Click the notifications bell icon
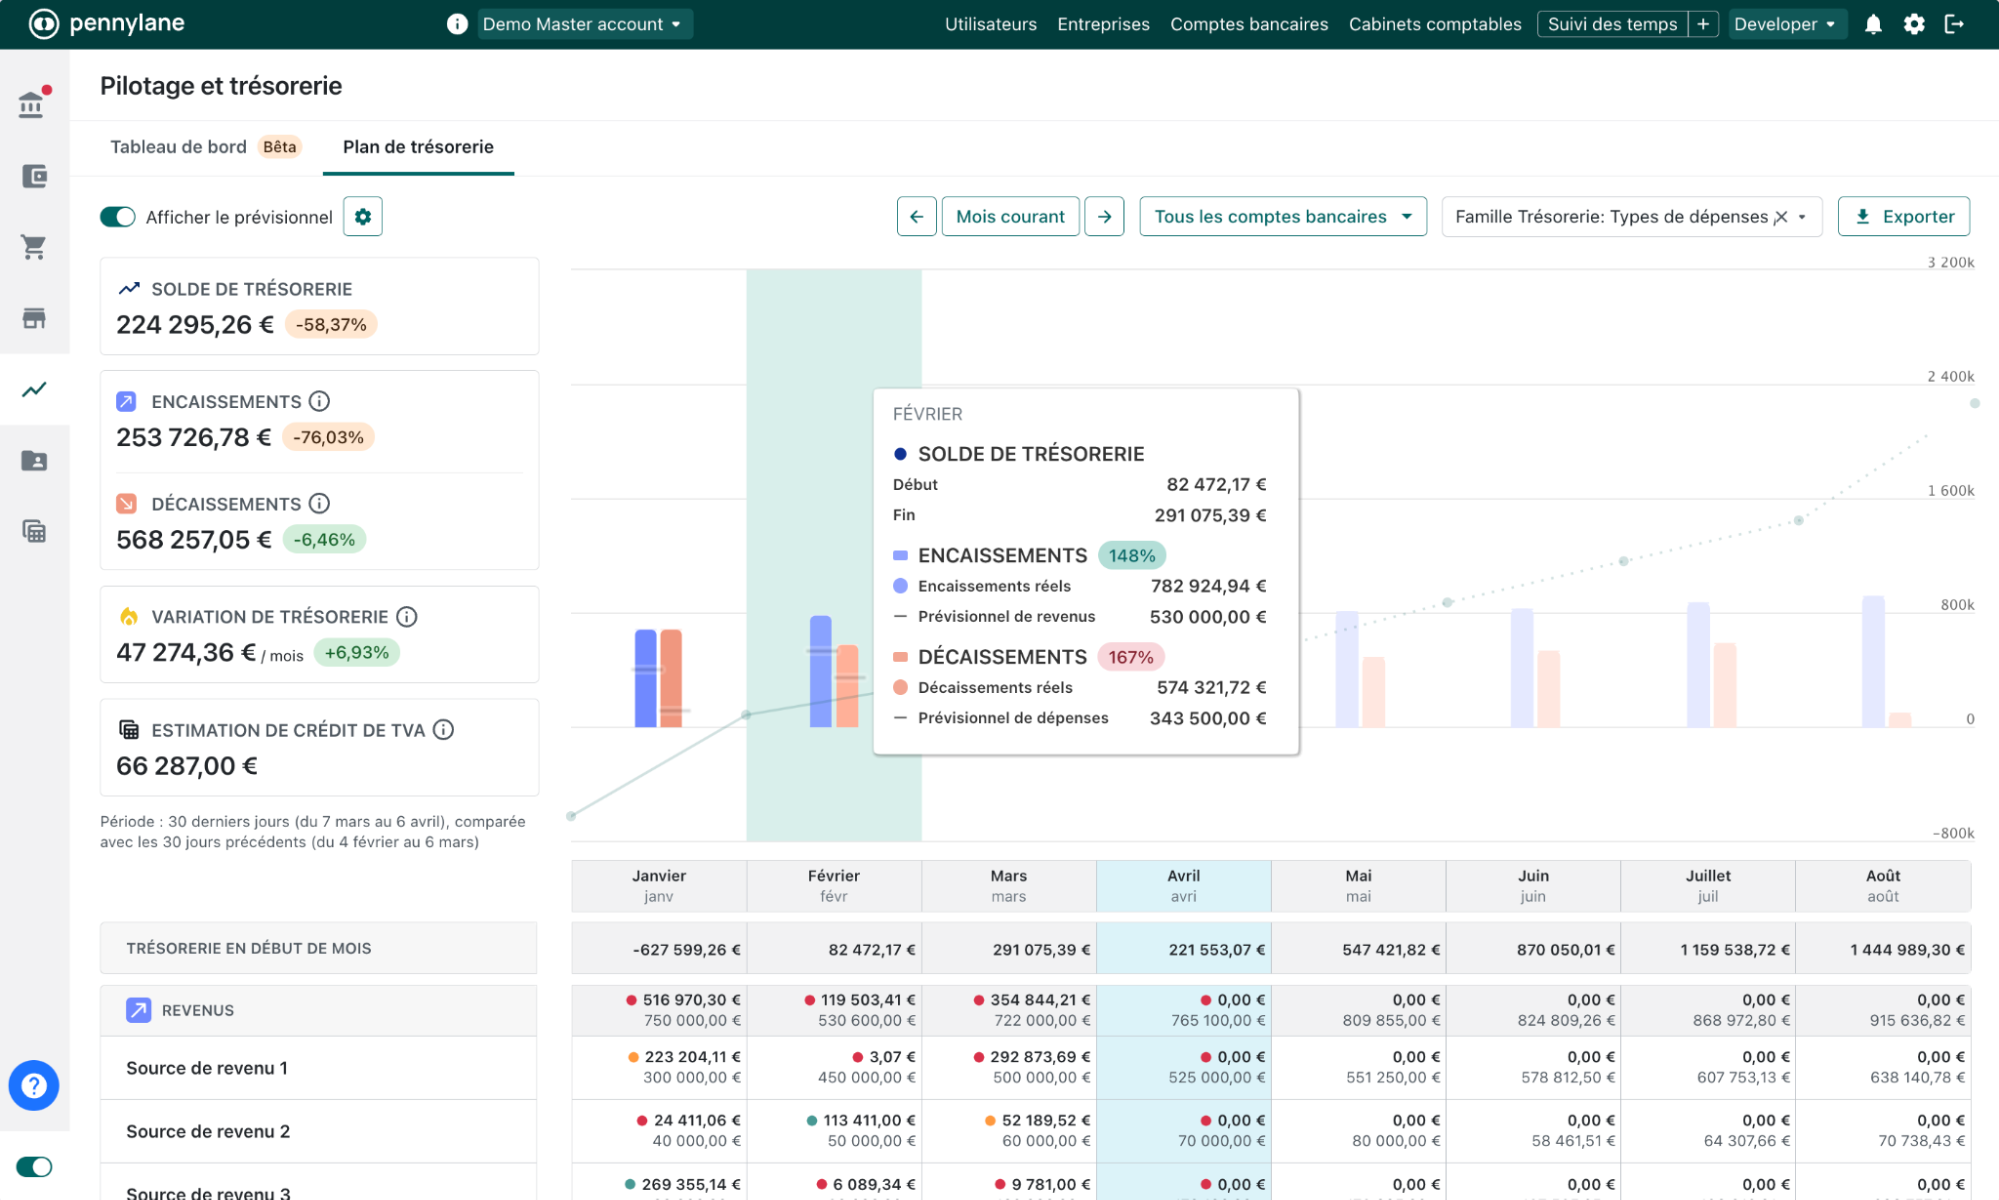 [x=1873, y=24]
